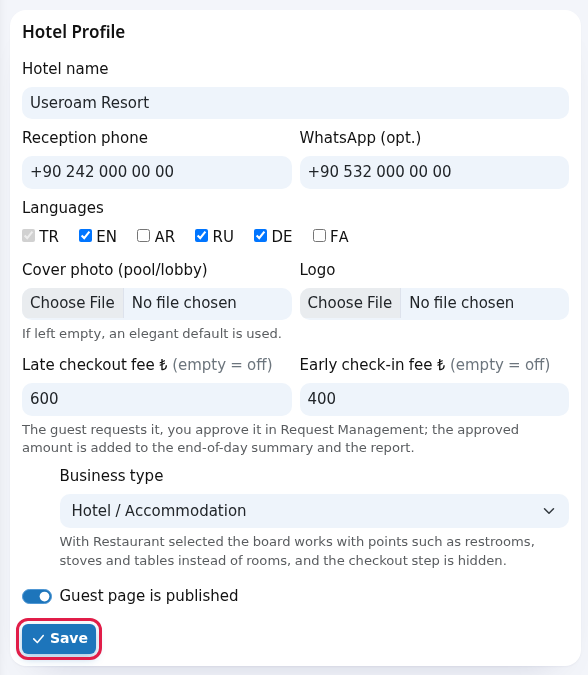Click the Late checkout fee field

tap(157, 399)
